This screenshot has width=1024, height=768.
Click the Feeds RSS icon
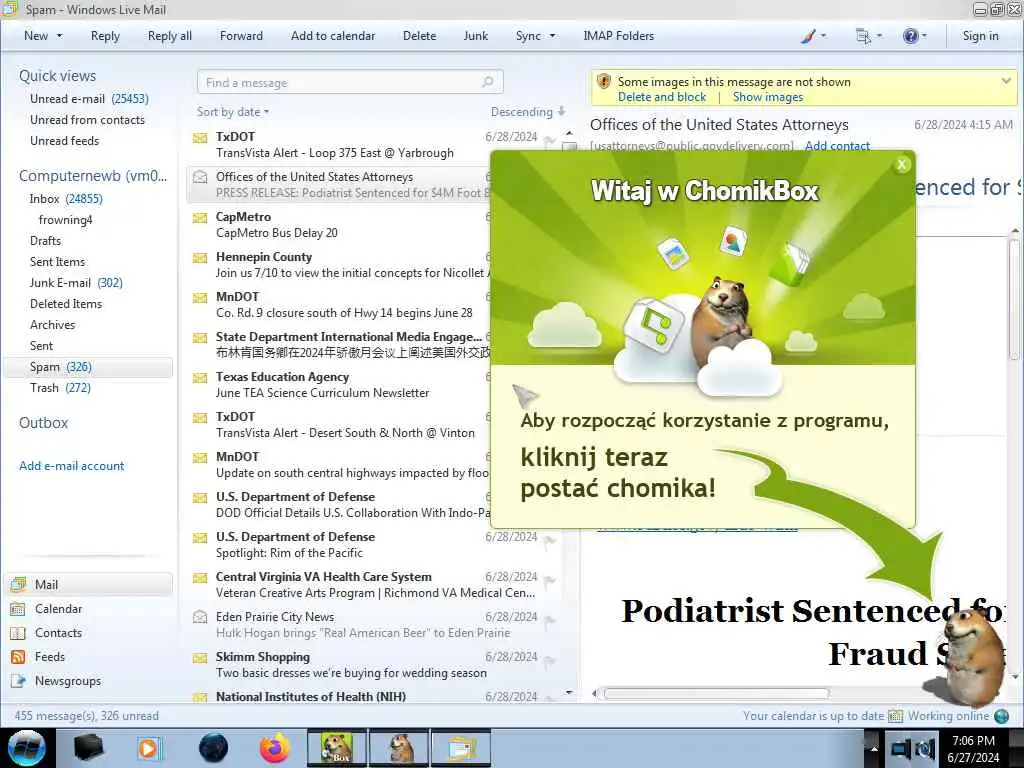click(18, 657)
